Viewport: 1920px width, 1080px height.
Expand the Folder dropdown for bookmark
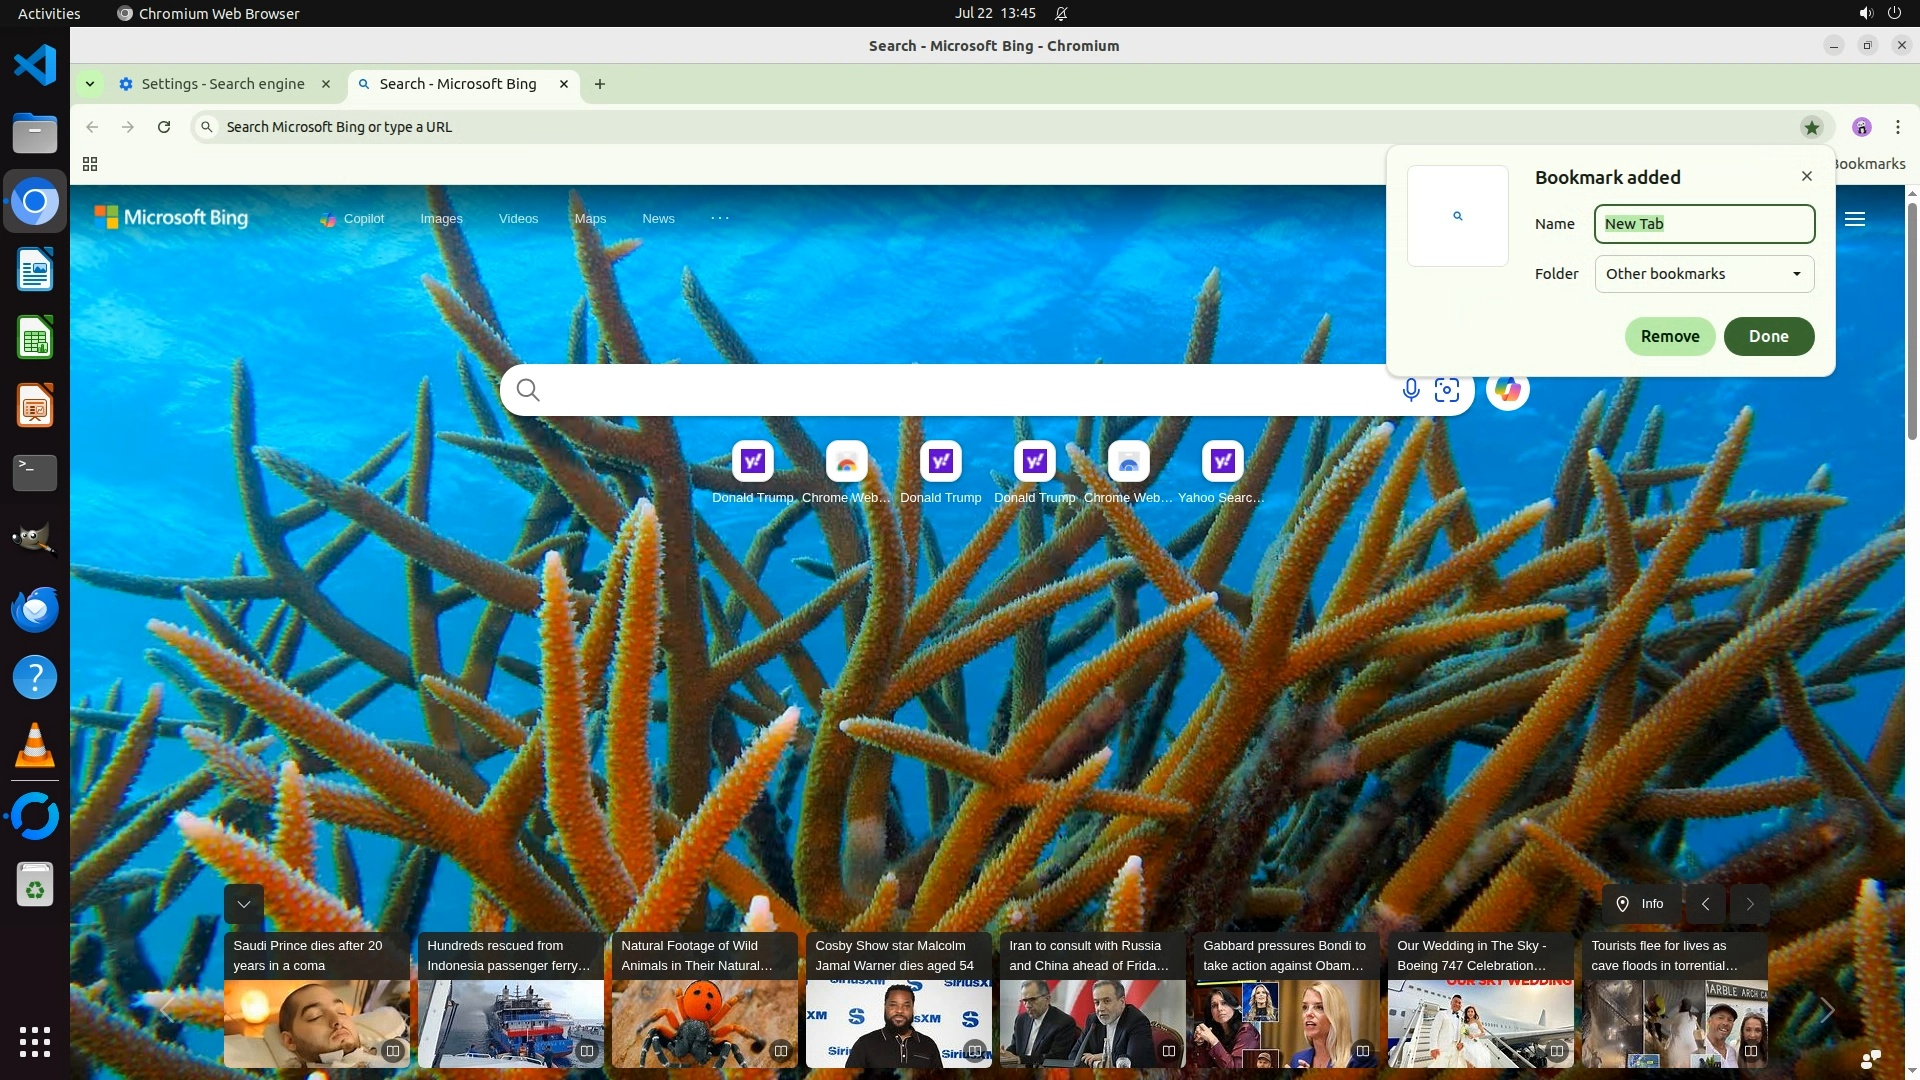[1704, 274]
